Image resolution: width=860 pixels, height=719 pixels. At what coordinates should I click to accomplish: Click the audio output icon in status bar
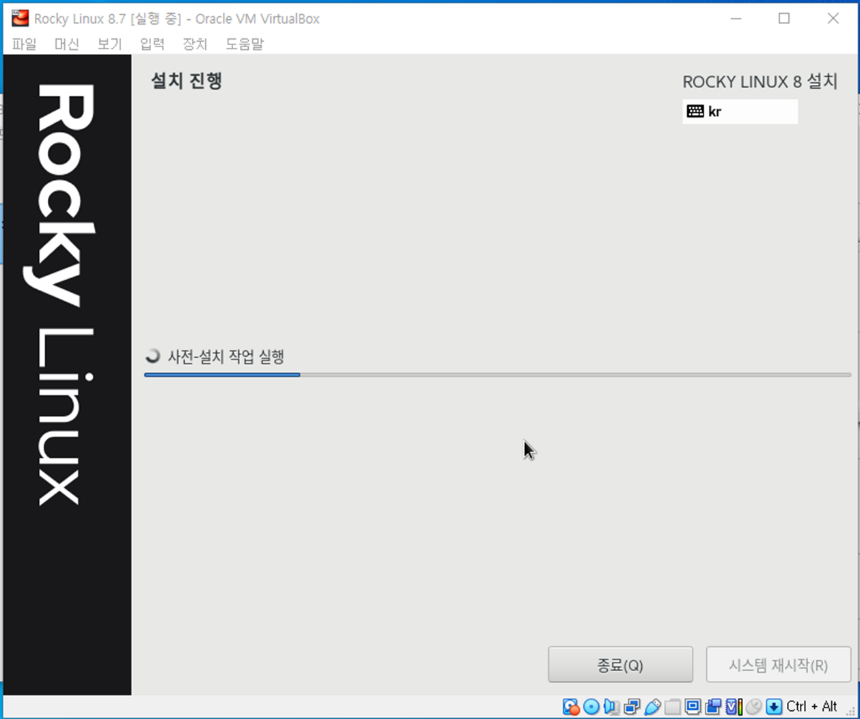(x=611, y=707)
